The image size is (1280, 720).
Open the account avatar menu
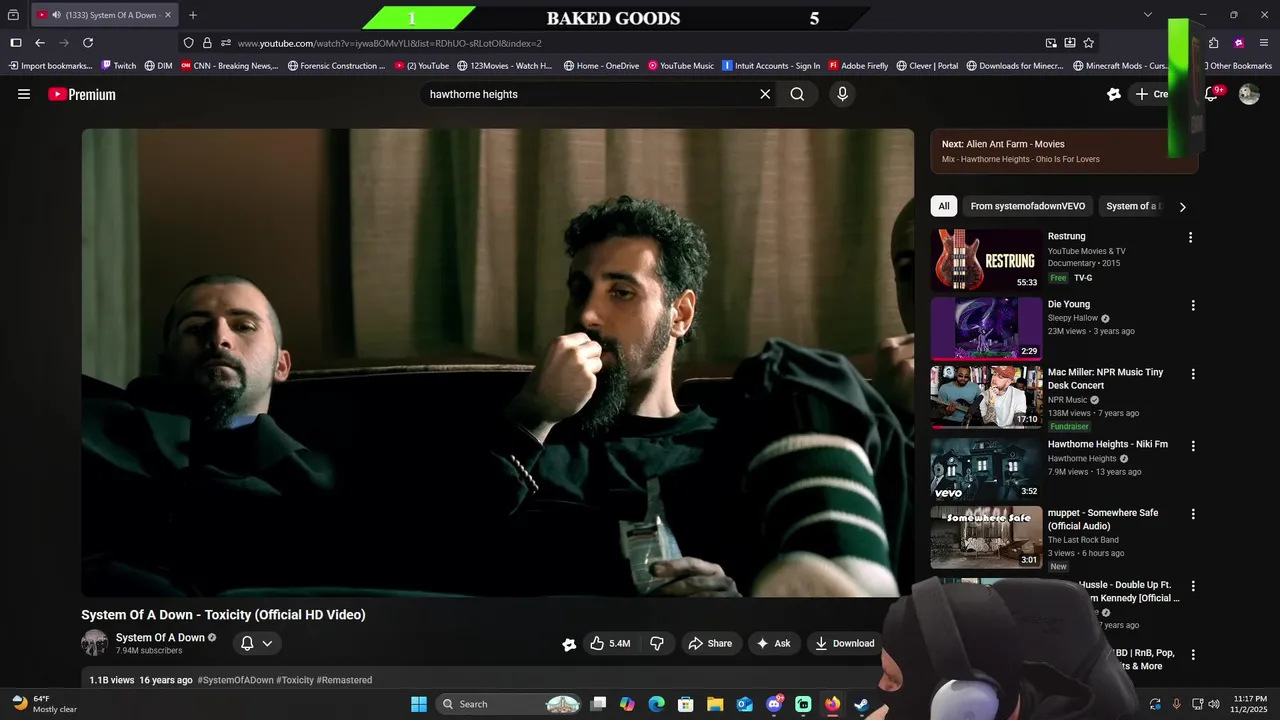(1249, 94)
